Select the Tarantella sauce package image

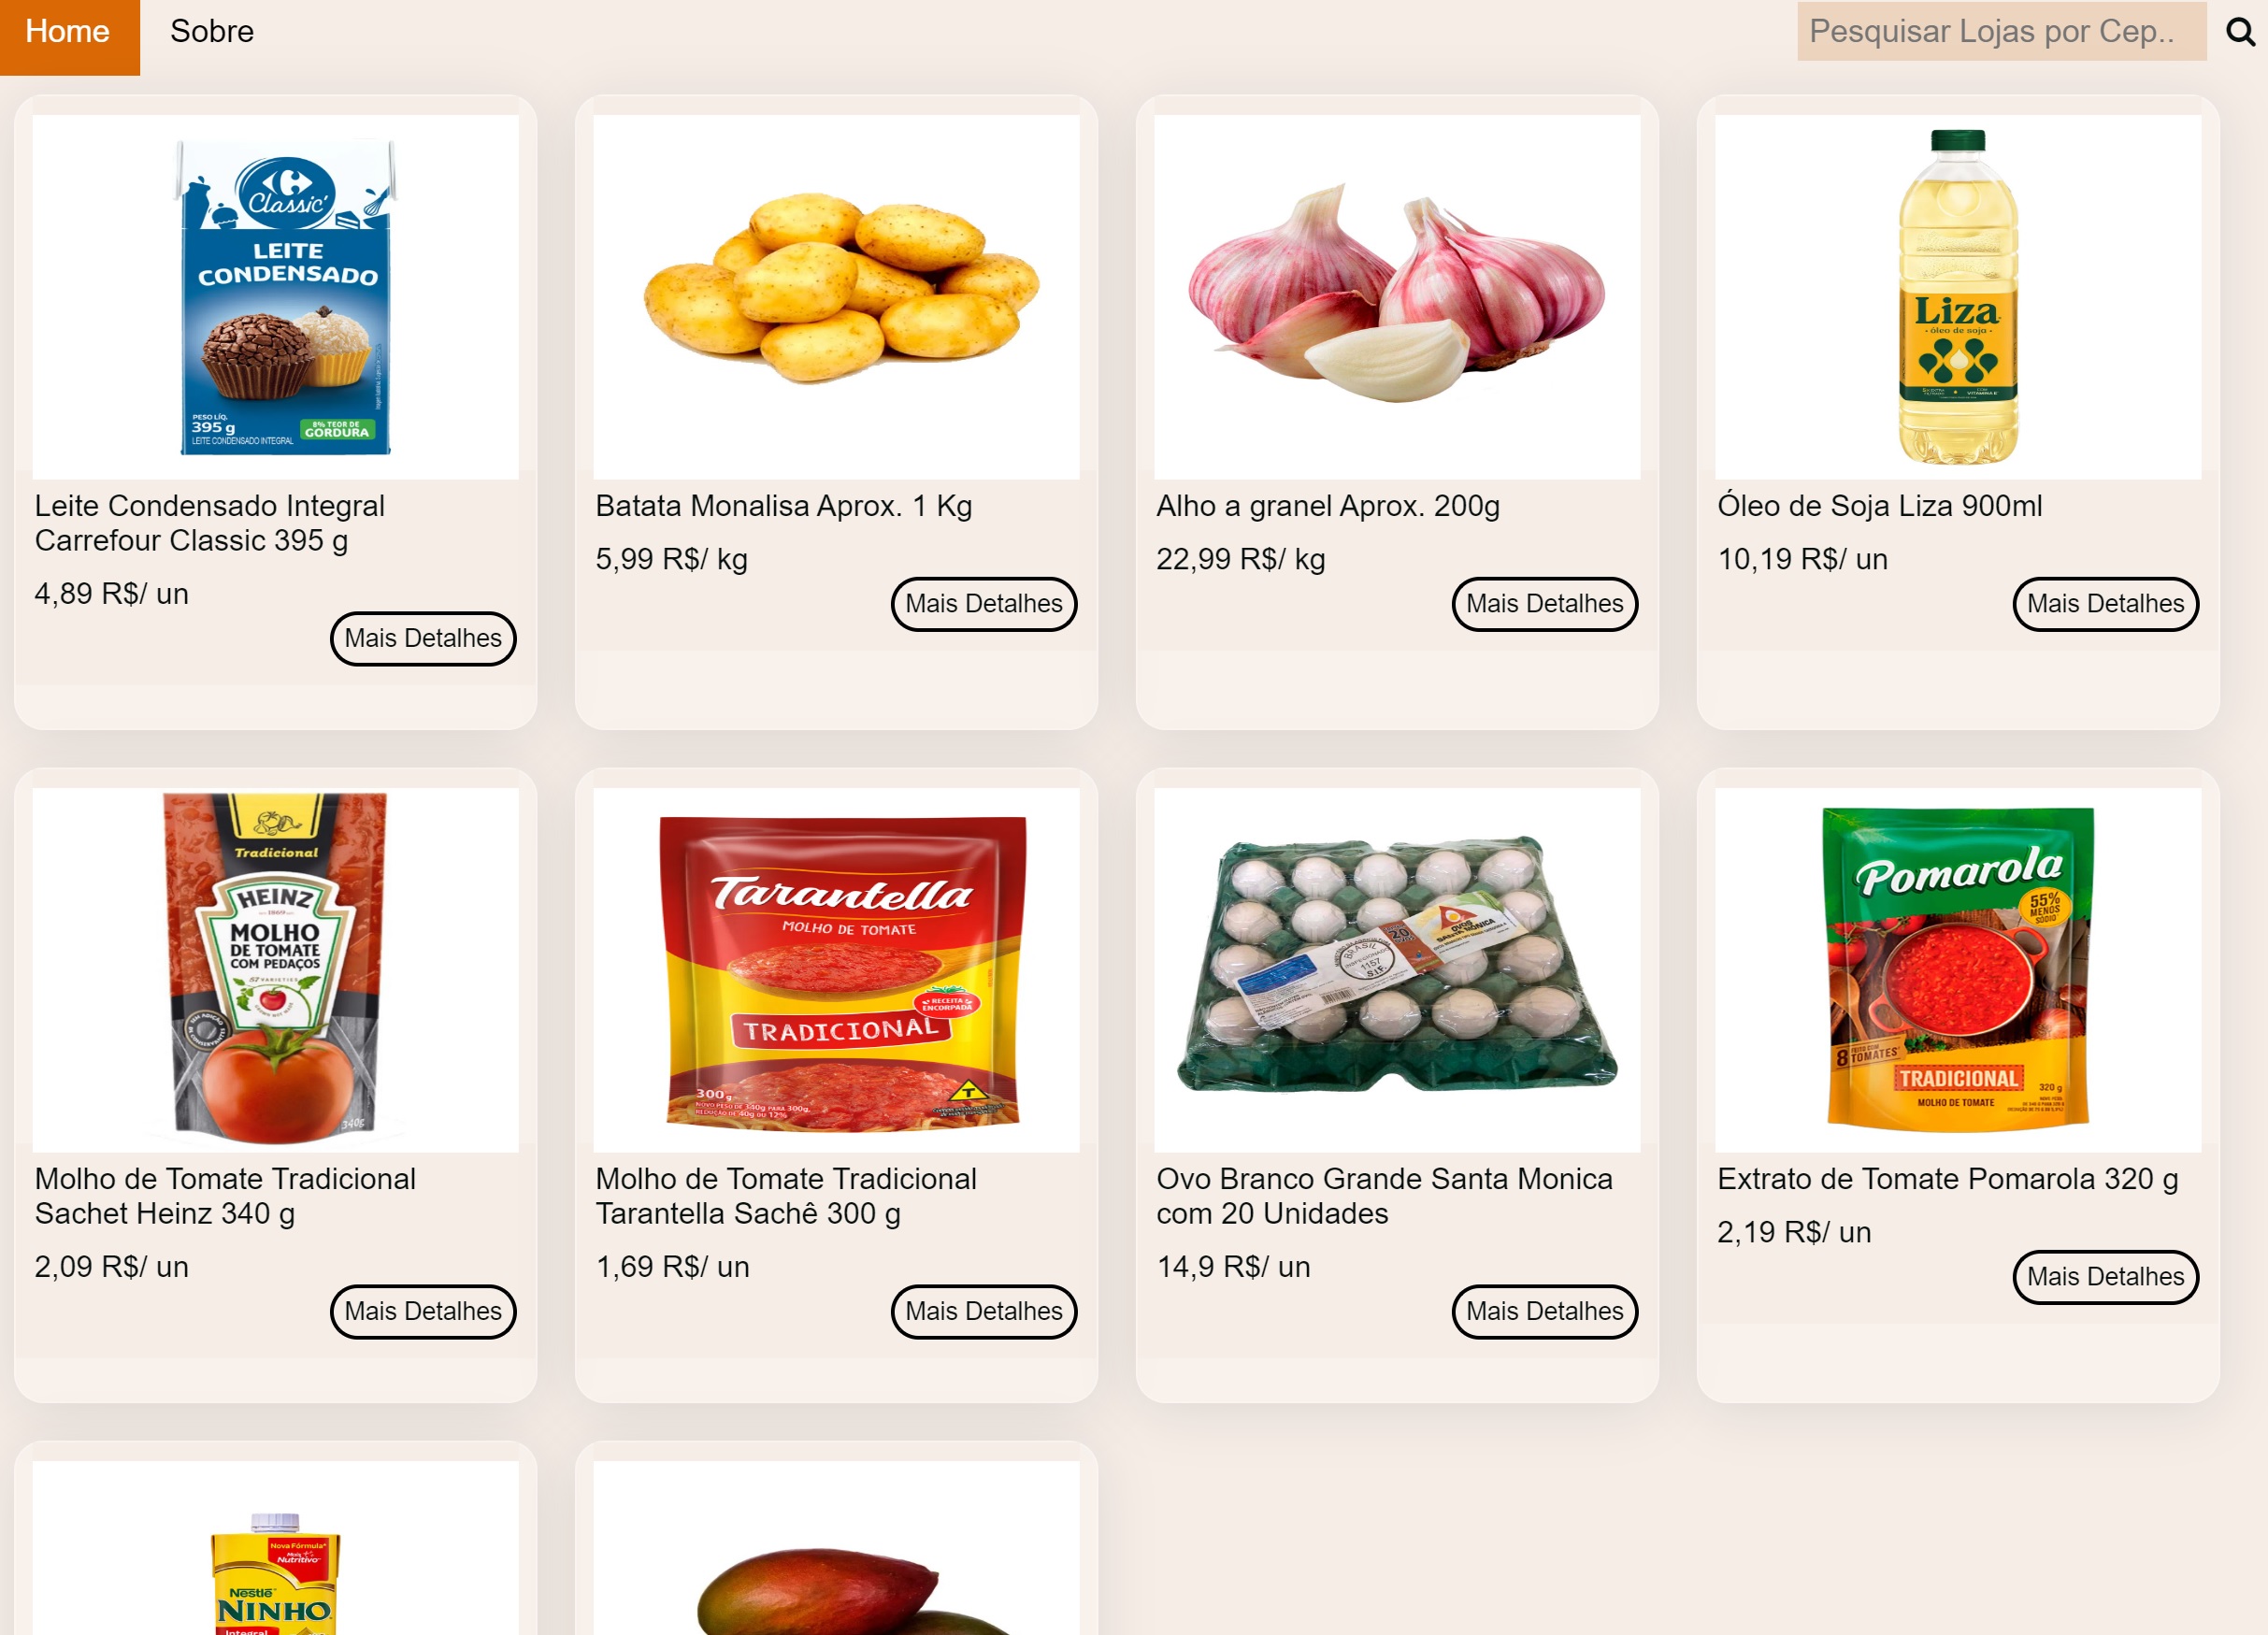pyautogui.click(x=837, y=970)
